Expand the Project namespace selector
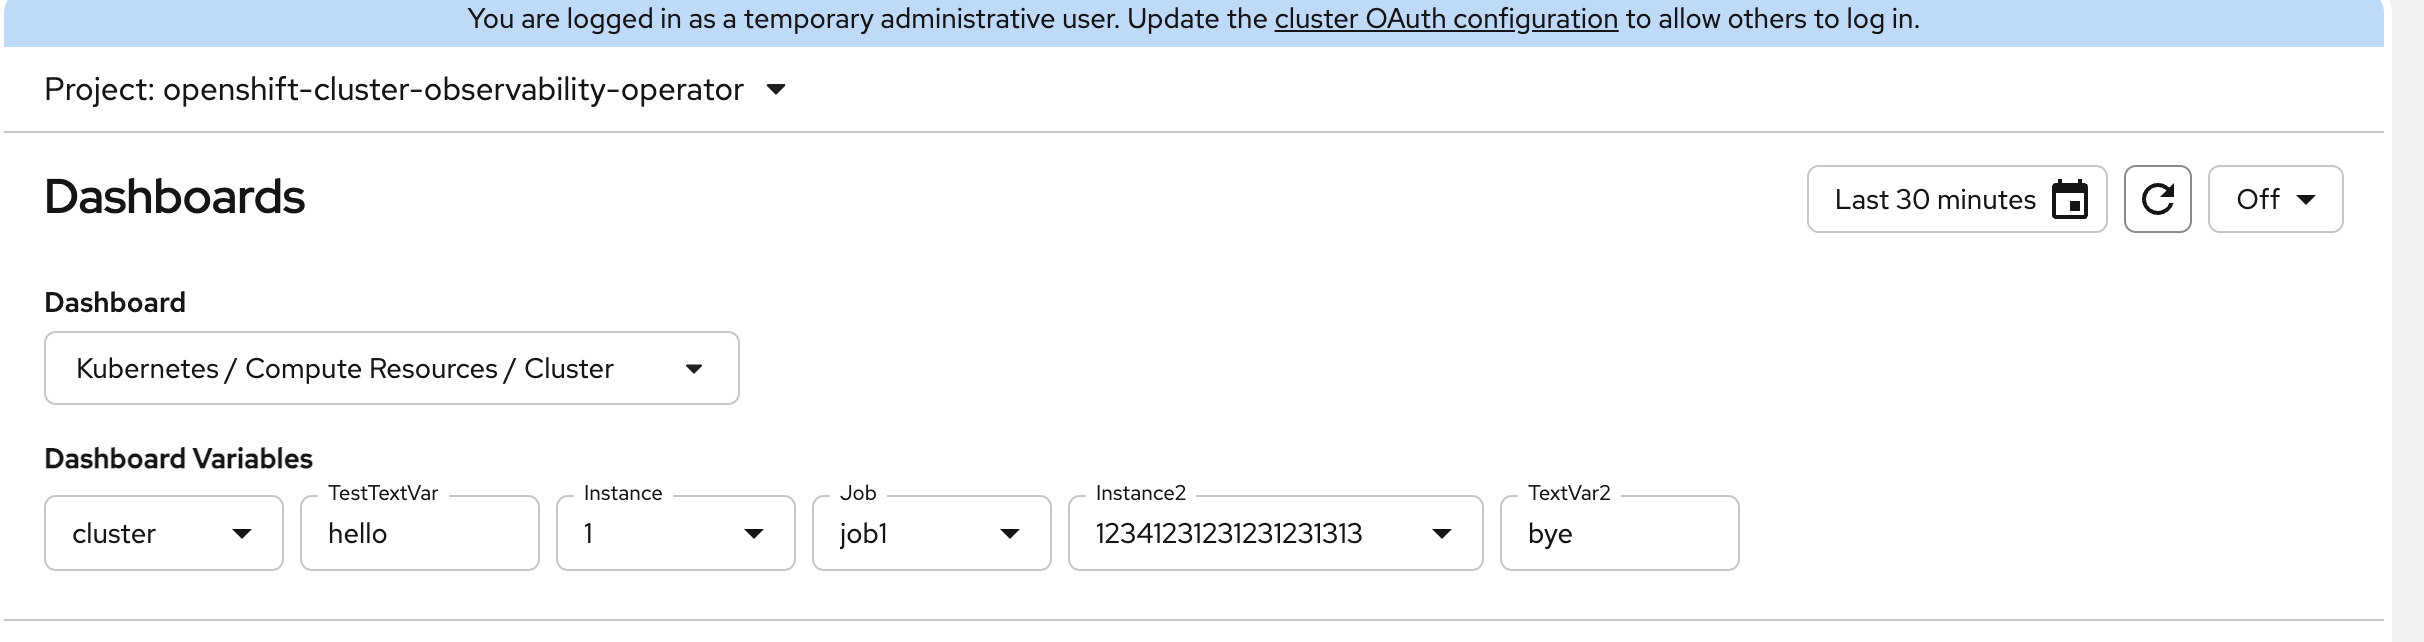Image resolution: width=2424 pixels, height=642 pixels. click(x=414, y=90)
